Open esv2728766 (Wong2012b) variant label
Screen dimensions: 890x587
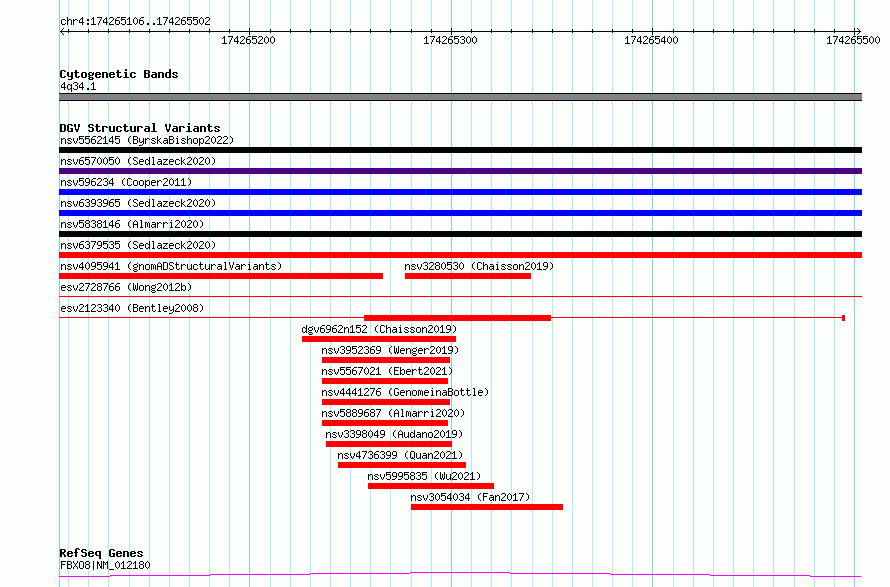point(126,287)
